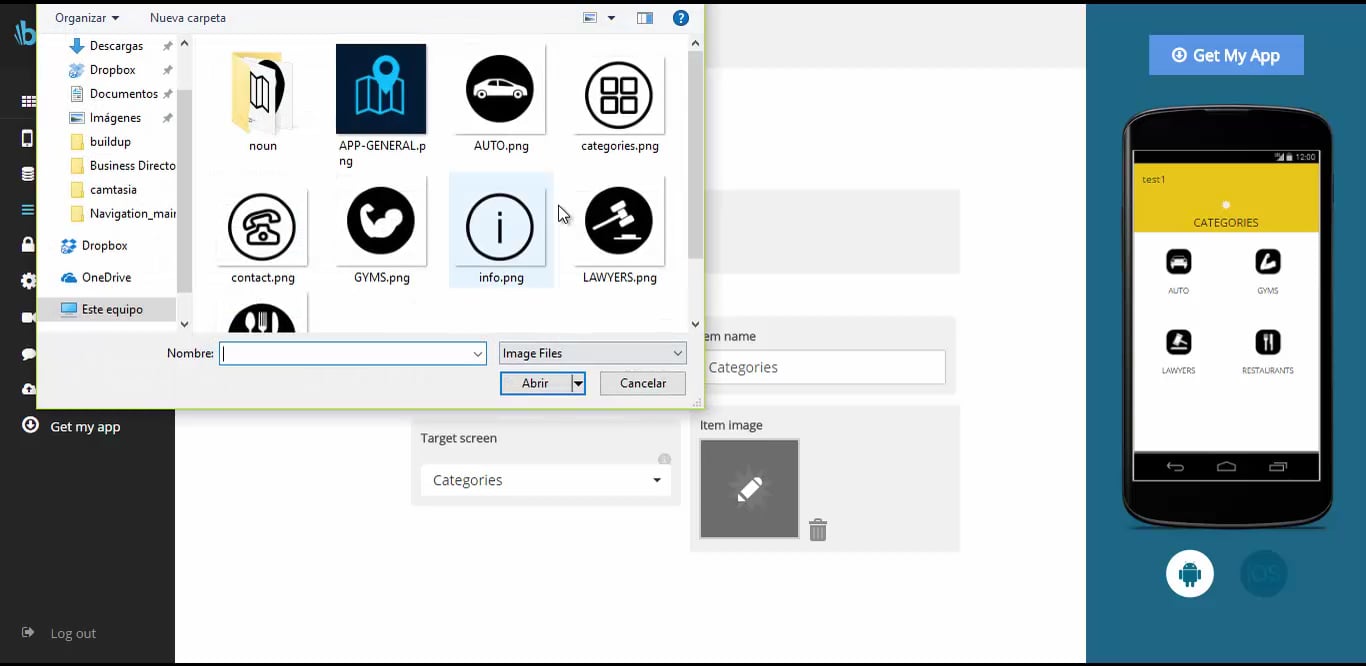1366x666 pixels.
Task: Switch preview to iOS
Action: 1264,574
